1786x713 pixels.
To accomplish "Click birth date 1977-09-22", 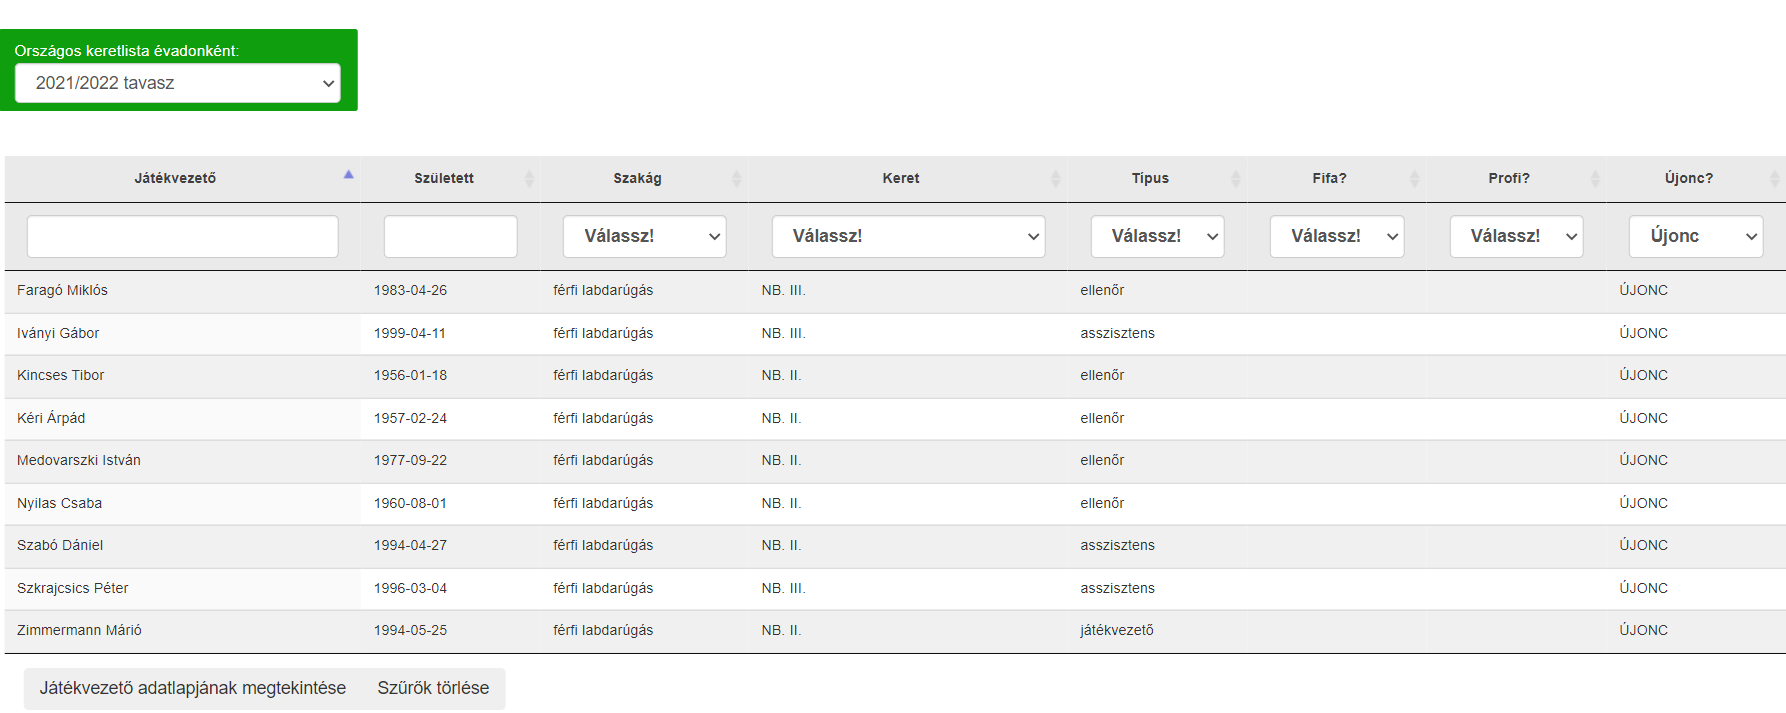I will click(410, 461).
